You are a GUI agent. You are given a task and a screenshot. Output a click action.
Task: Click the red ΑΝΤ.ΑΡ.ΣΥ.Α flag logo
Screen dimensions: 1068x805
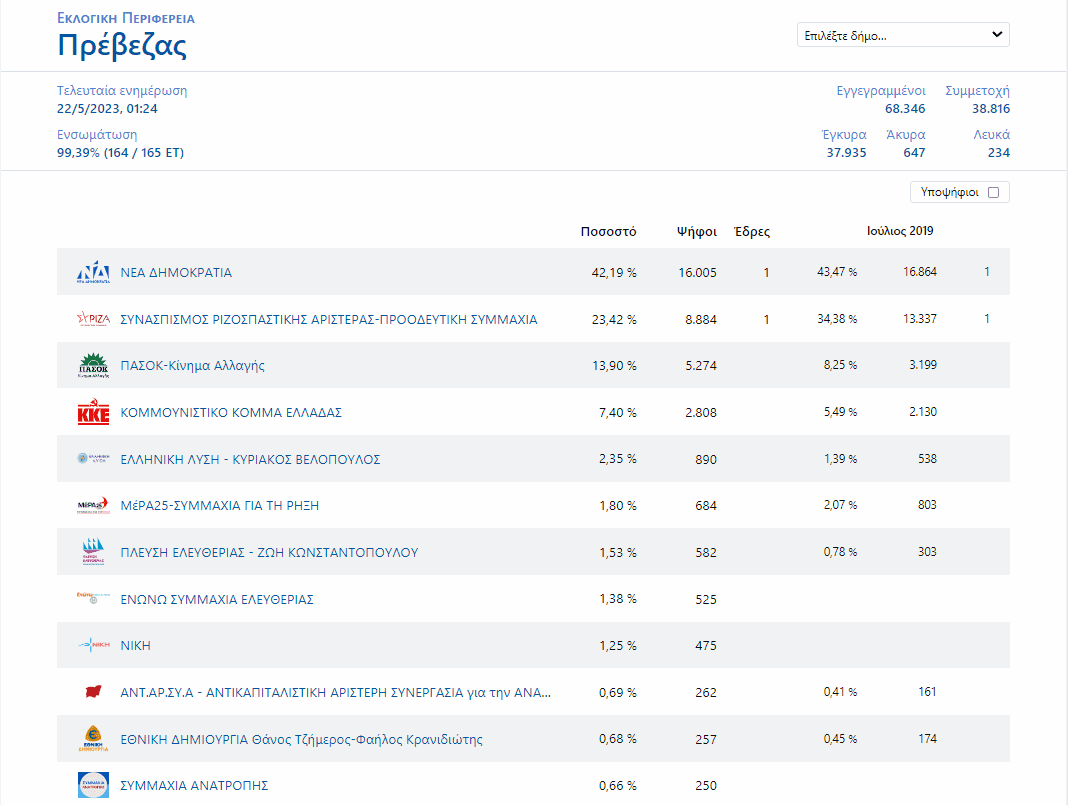click(93, 692)
